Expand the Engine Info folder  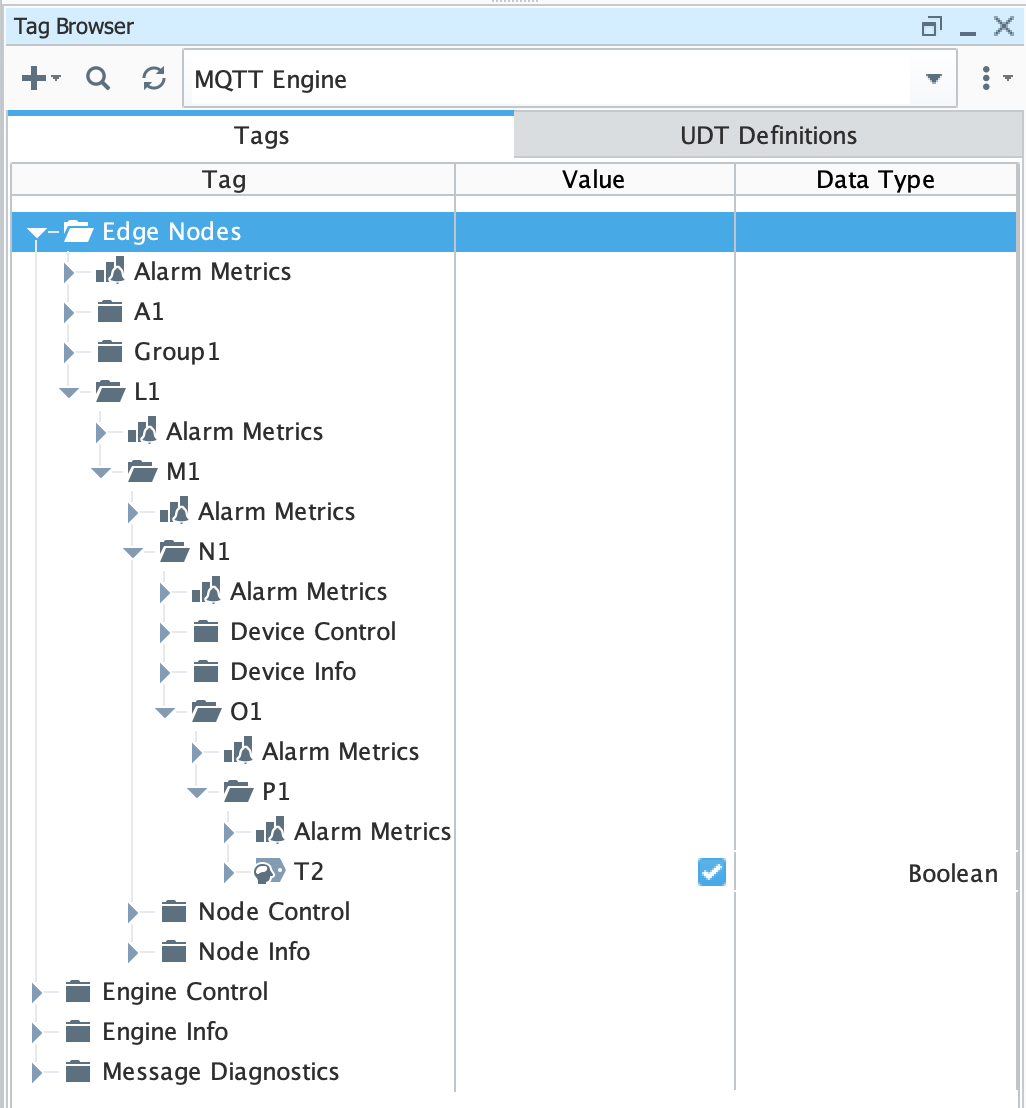(x=38, y=1032)
